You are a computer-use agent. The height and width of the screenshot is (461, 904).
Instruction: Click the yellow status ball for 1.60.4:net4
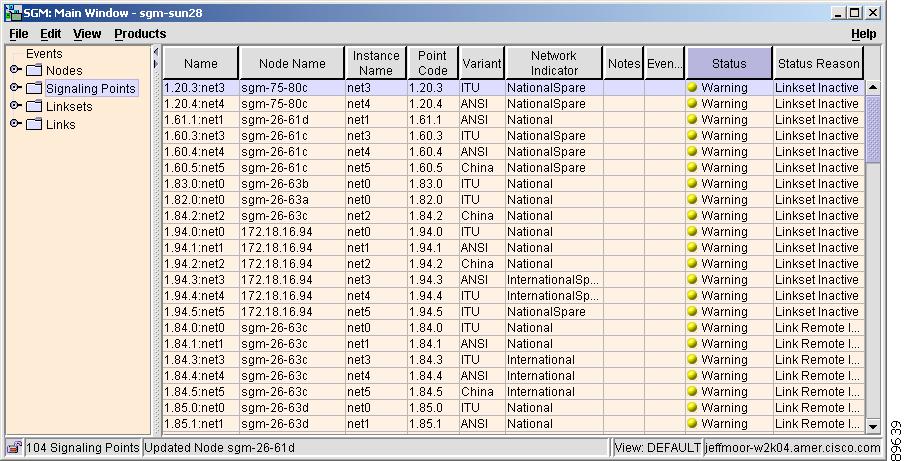tap(692, 152)
